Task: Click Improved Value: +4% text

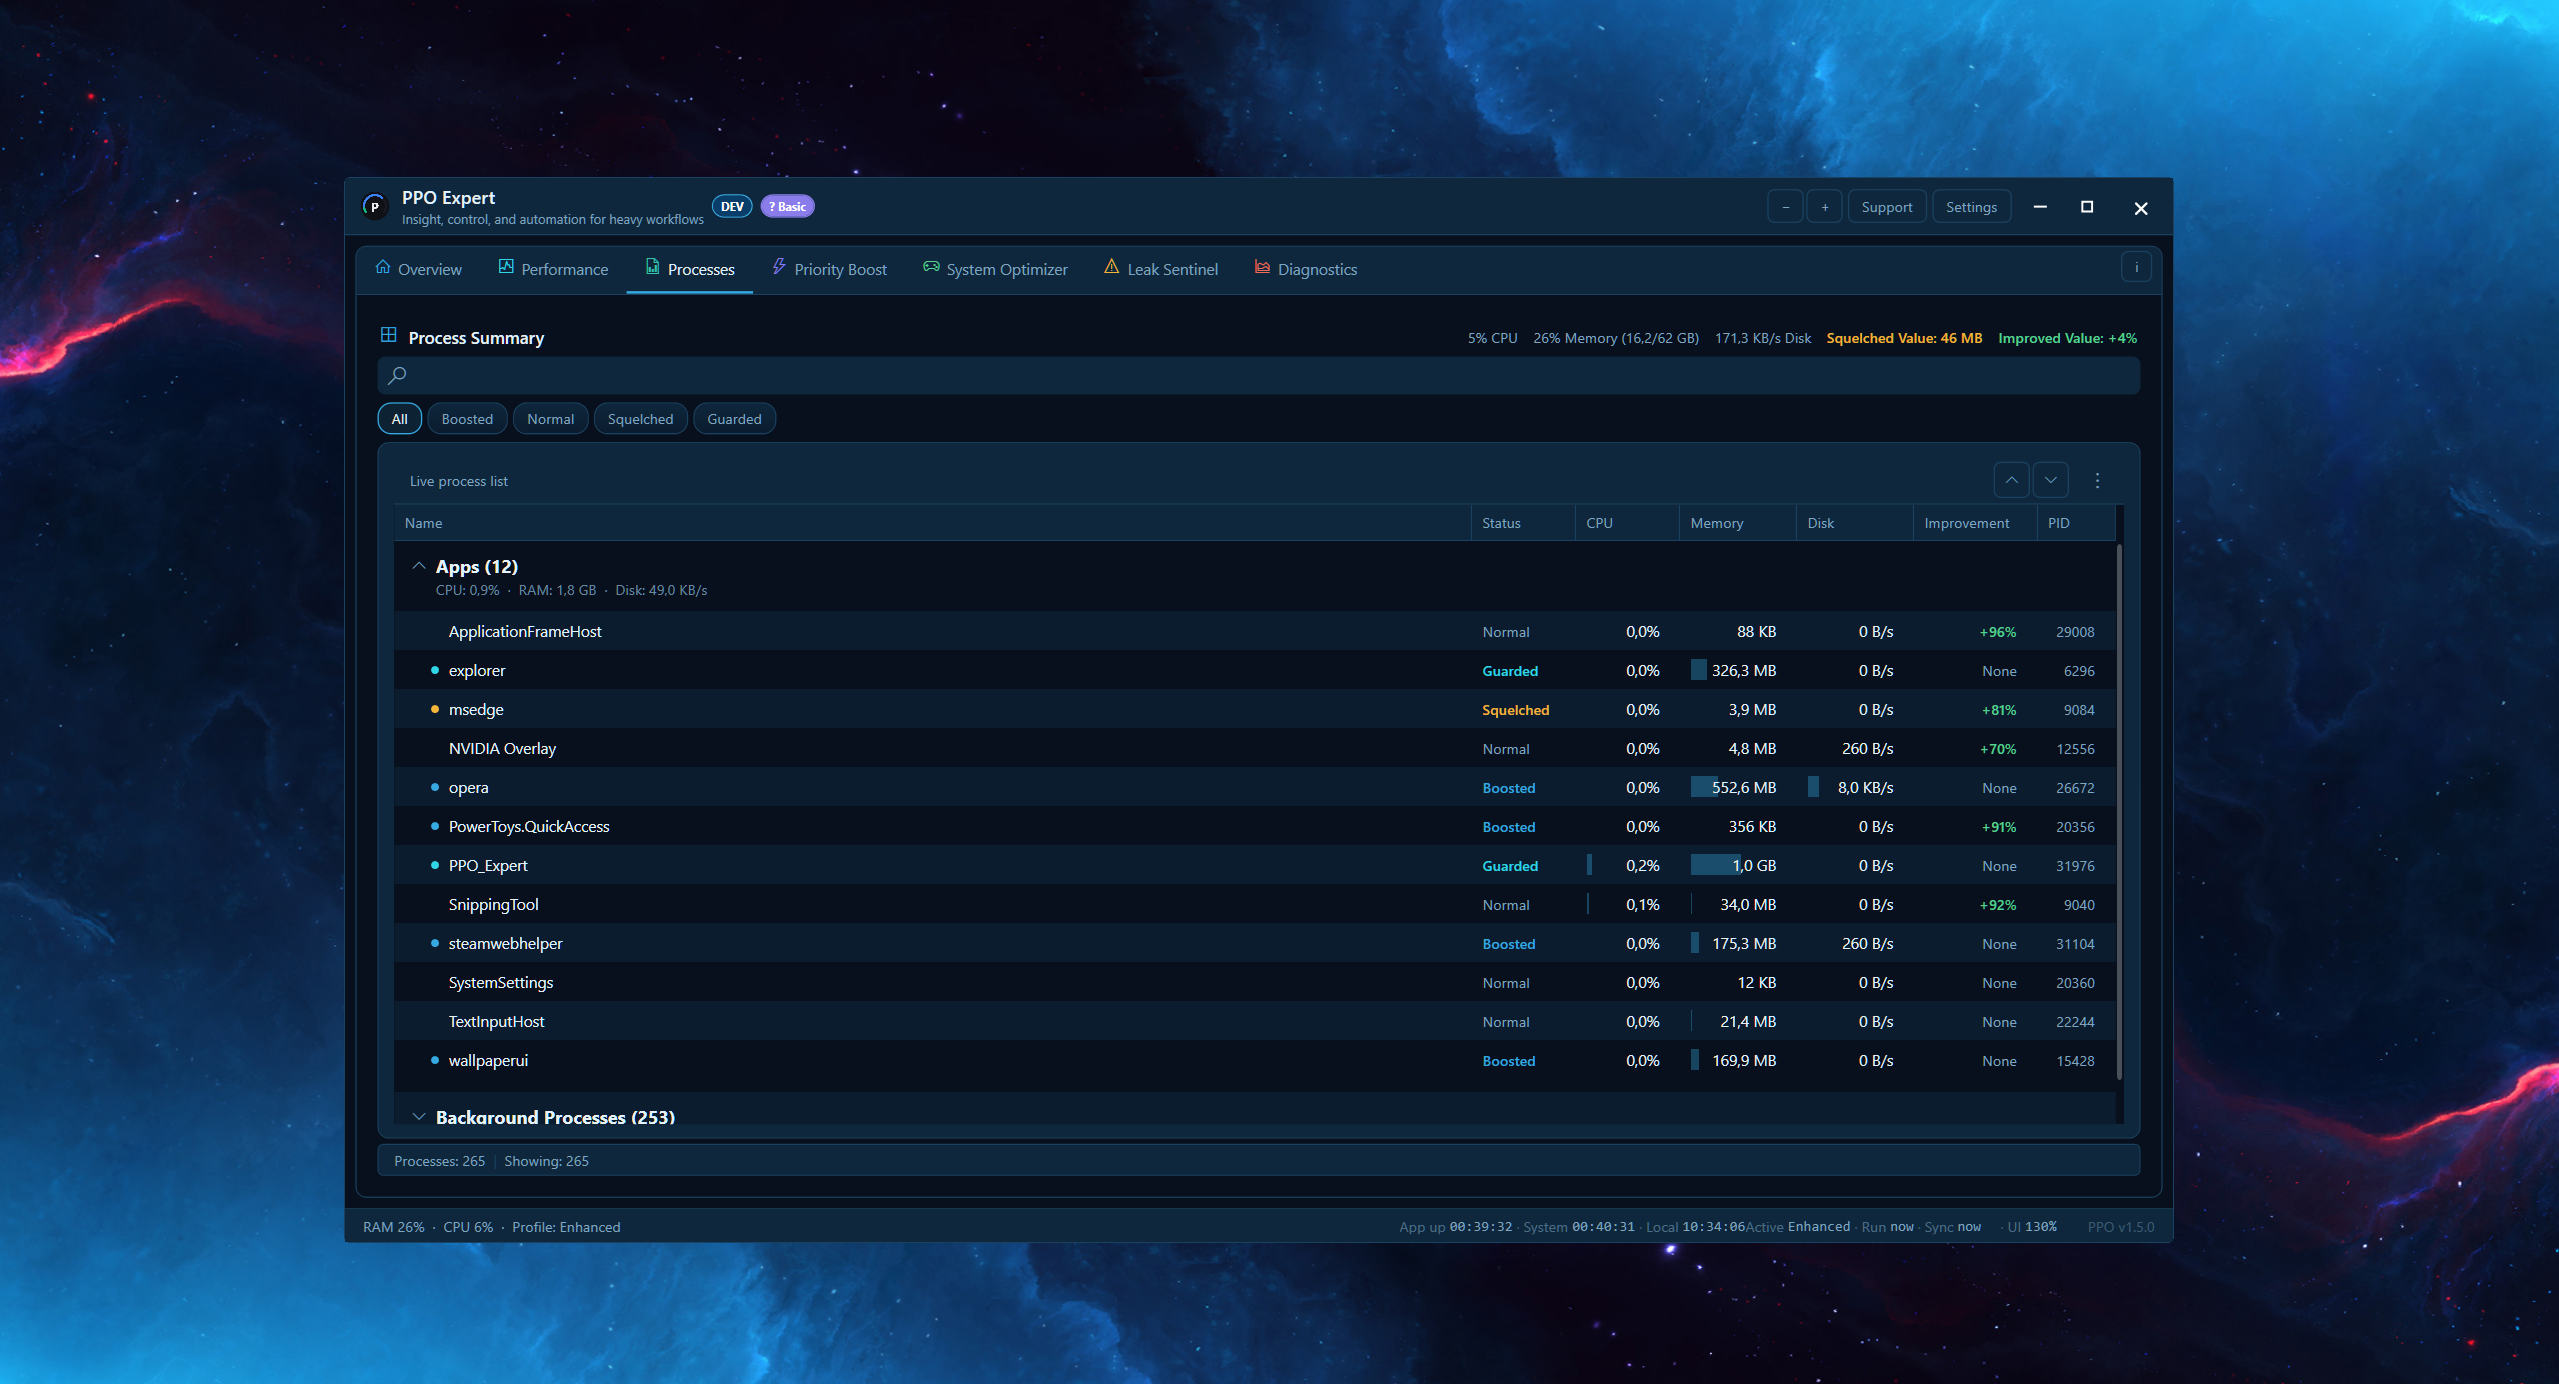Action: (2067, 338)
